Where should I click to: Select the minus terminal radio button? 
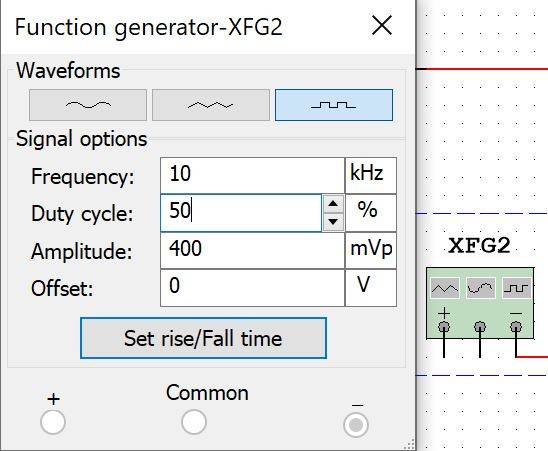(356, 425)
